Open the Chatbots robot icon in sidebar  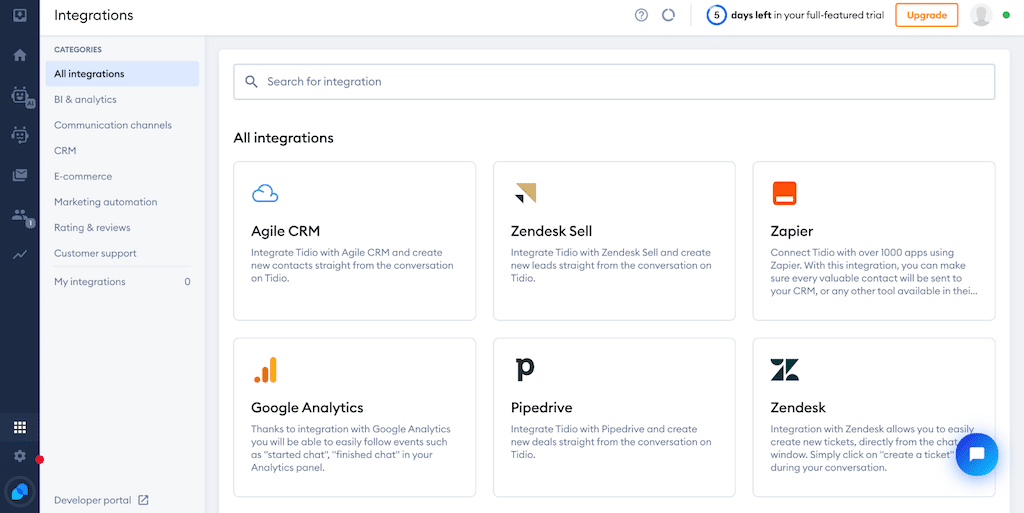tap(20, 135)
